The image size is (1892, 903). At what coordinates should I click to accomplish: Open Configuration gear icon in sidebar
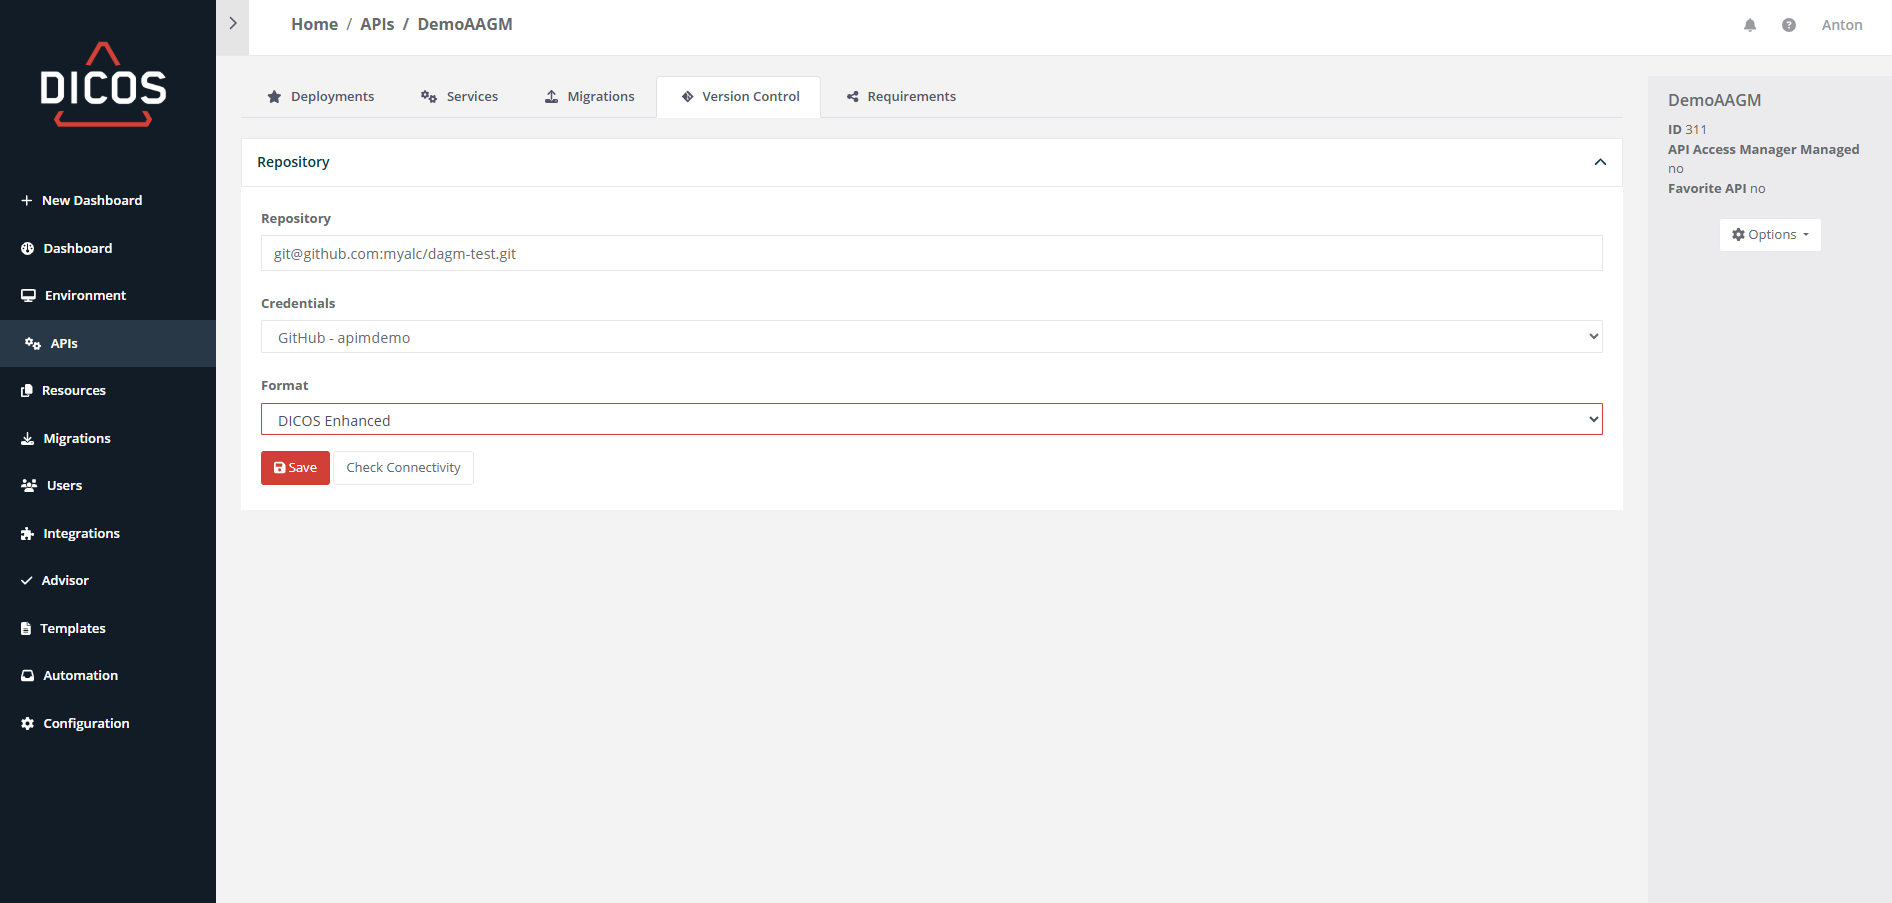(x=27, y=724)
